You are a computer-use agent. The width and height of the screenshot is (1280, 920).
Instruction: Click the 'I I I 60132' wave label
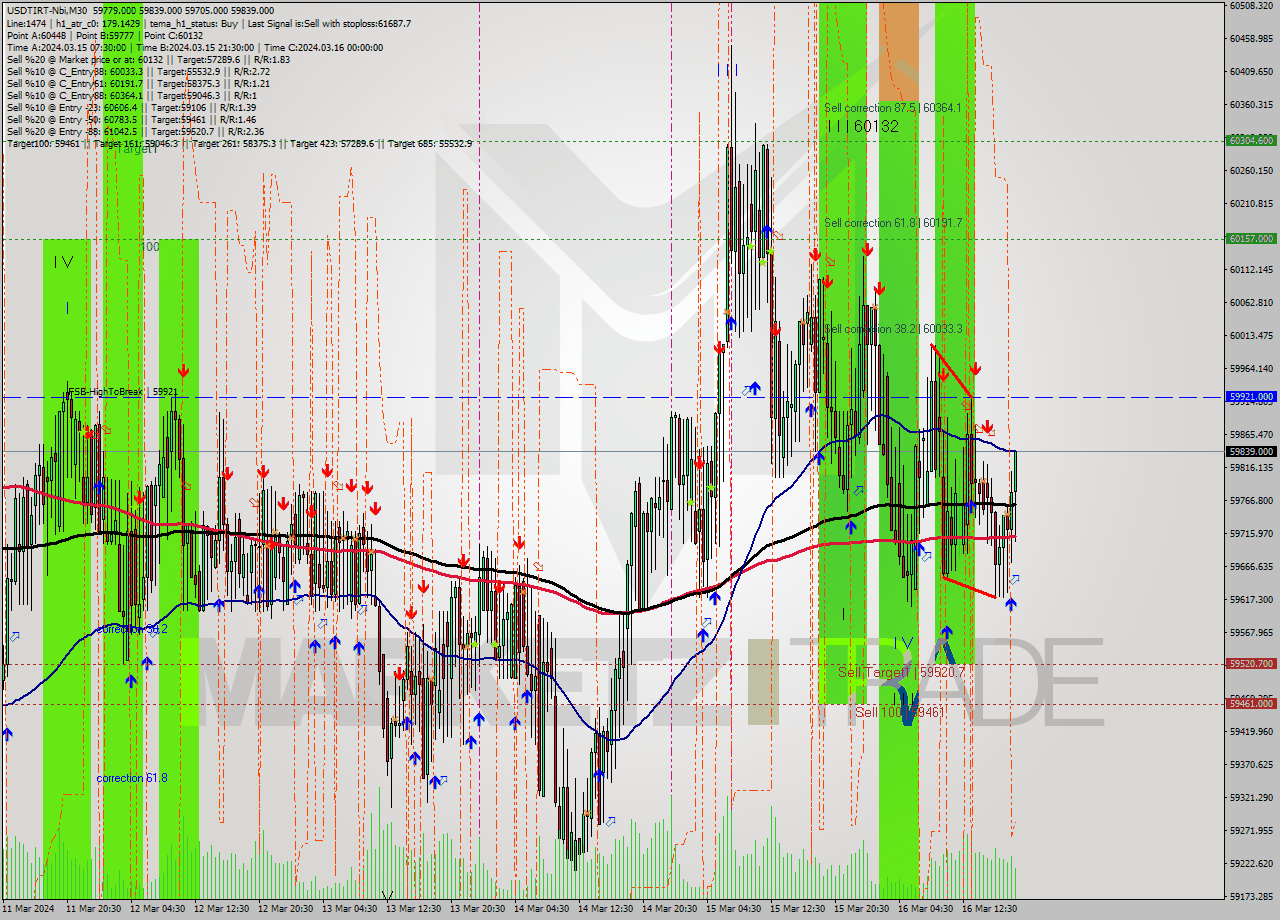[x=862, y=126]
